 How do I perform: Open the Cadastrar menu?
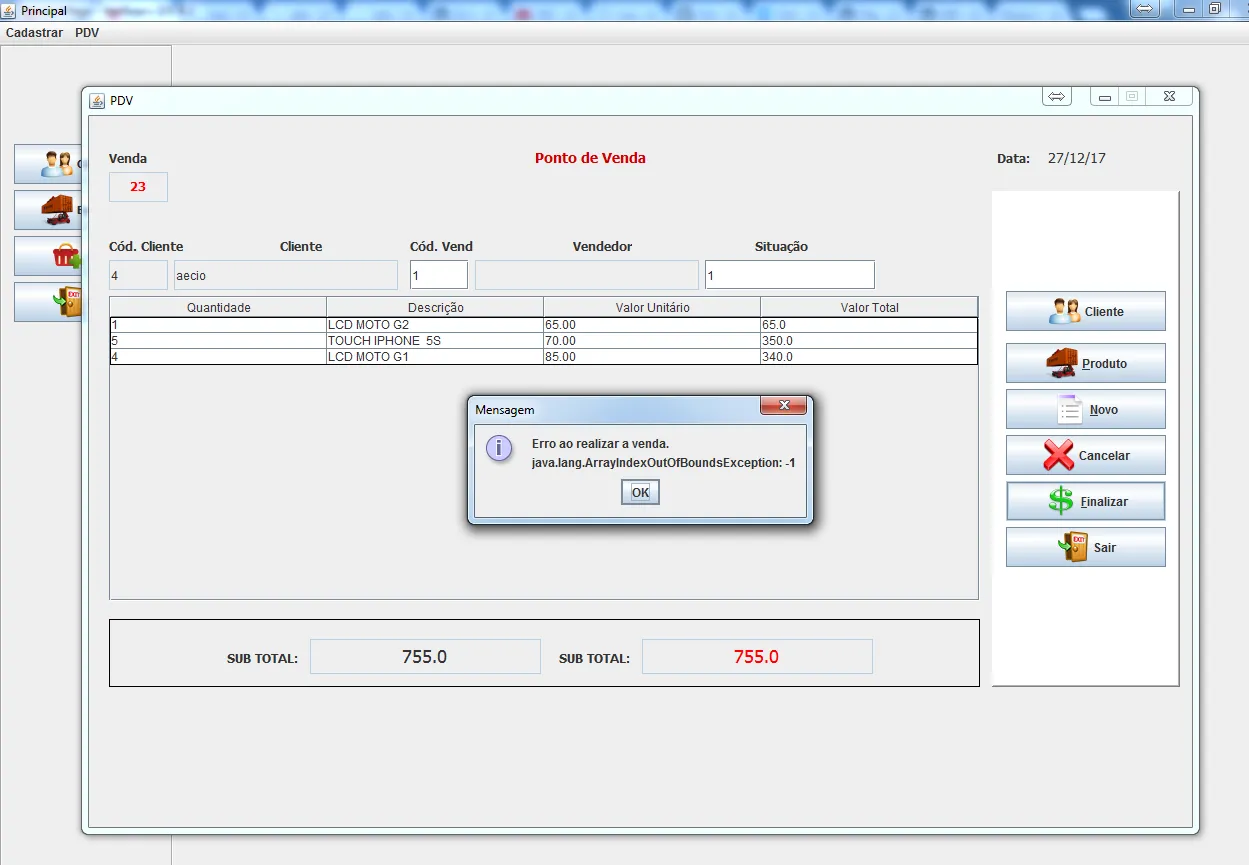(x=34, y=33)
